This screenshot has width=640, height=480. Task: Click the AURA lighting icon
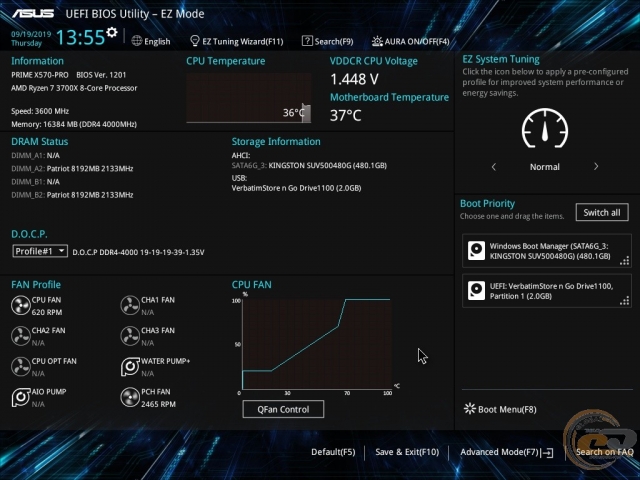(377, 41)
